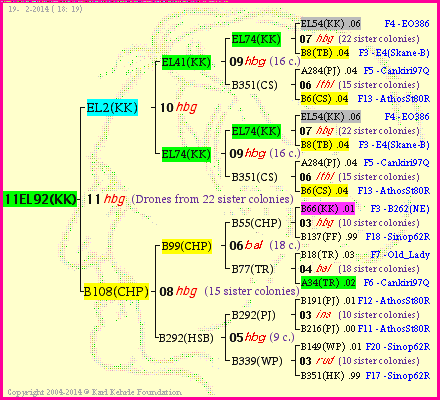Select the B339(WP) entry
Viewport: 440px width, 400px height.
coord(257,361)
